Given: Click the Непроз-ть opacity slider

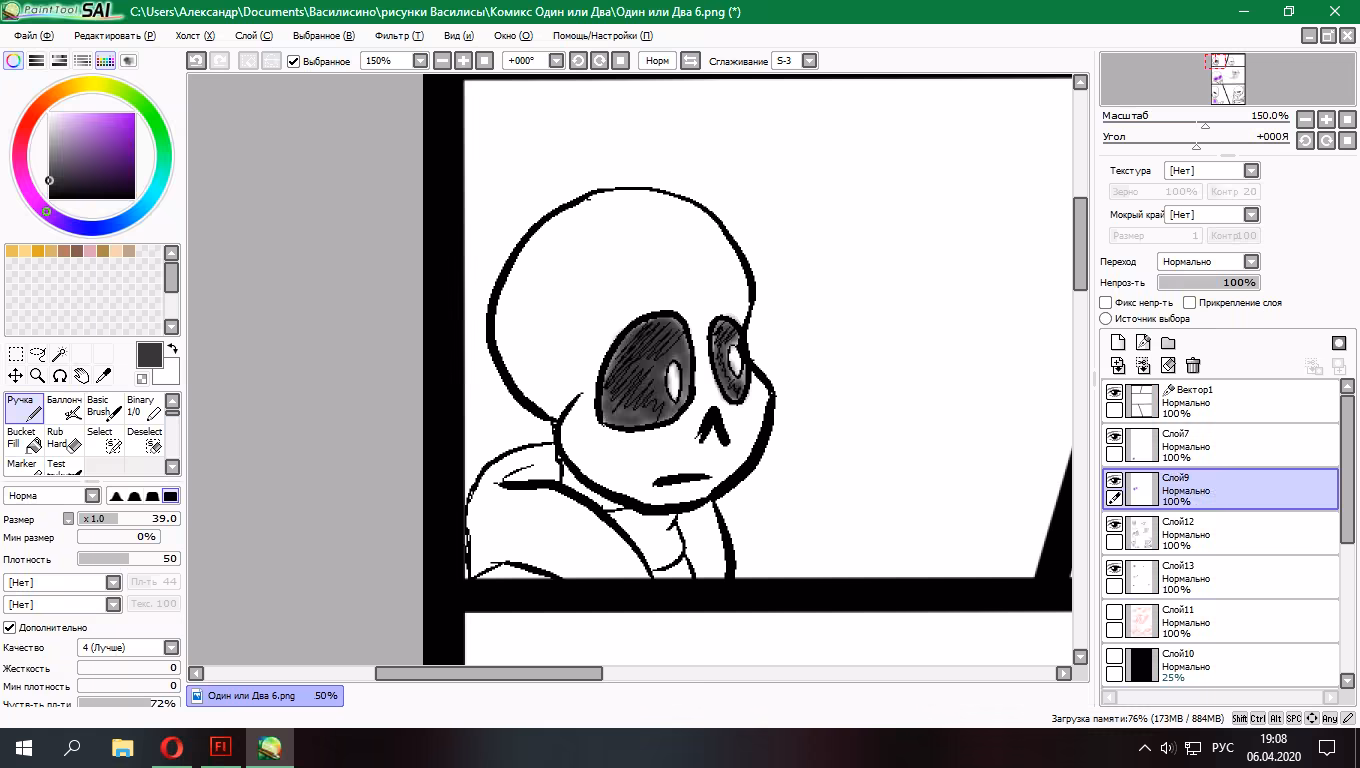Looking at the screenshot, I should coord(1209,283).
